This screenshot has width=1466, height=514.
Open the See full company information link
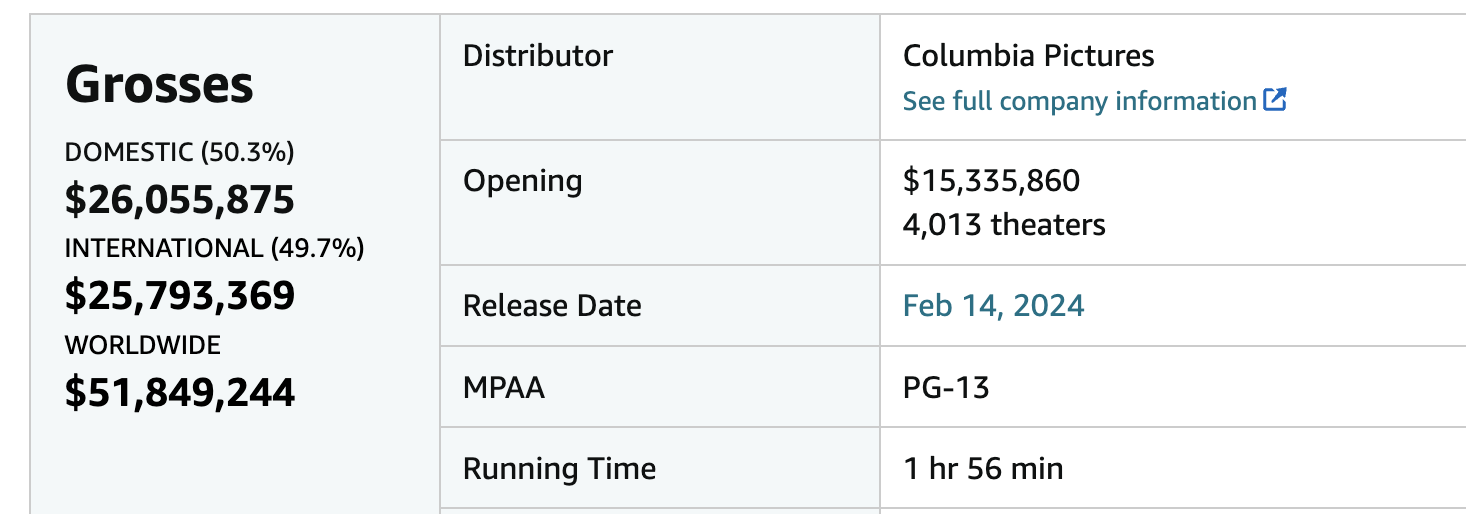point(1080,101)
